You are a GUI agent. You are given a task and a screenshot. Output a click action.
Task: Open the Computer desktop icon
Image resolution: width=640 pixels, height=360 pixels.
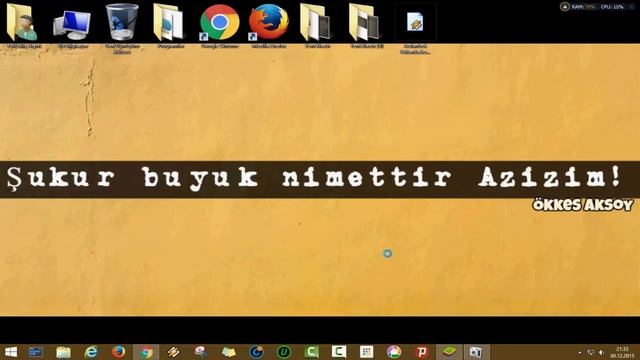click(x=72, y=25)
